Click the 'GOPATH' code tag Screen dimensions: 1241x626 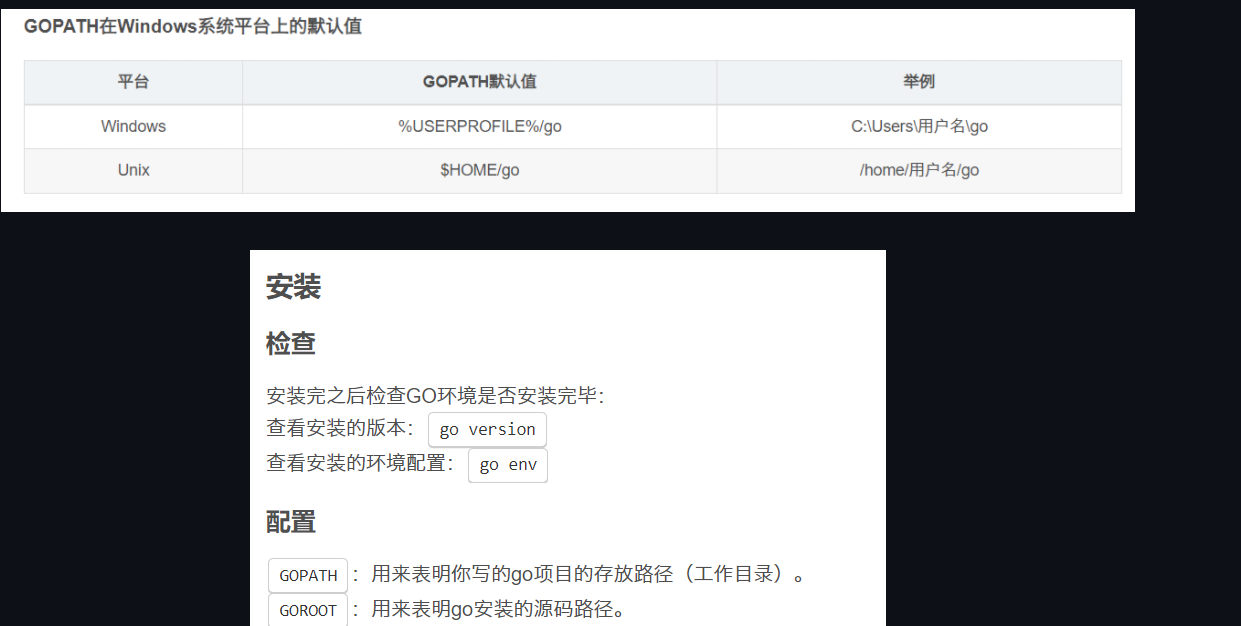tap(308, 575)
